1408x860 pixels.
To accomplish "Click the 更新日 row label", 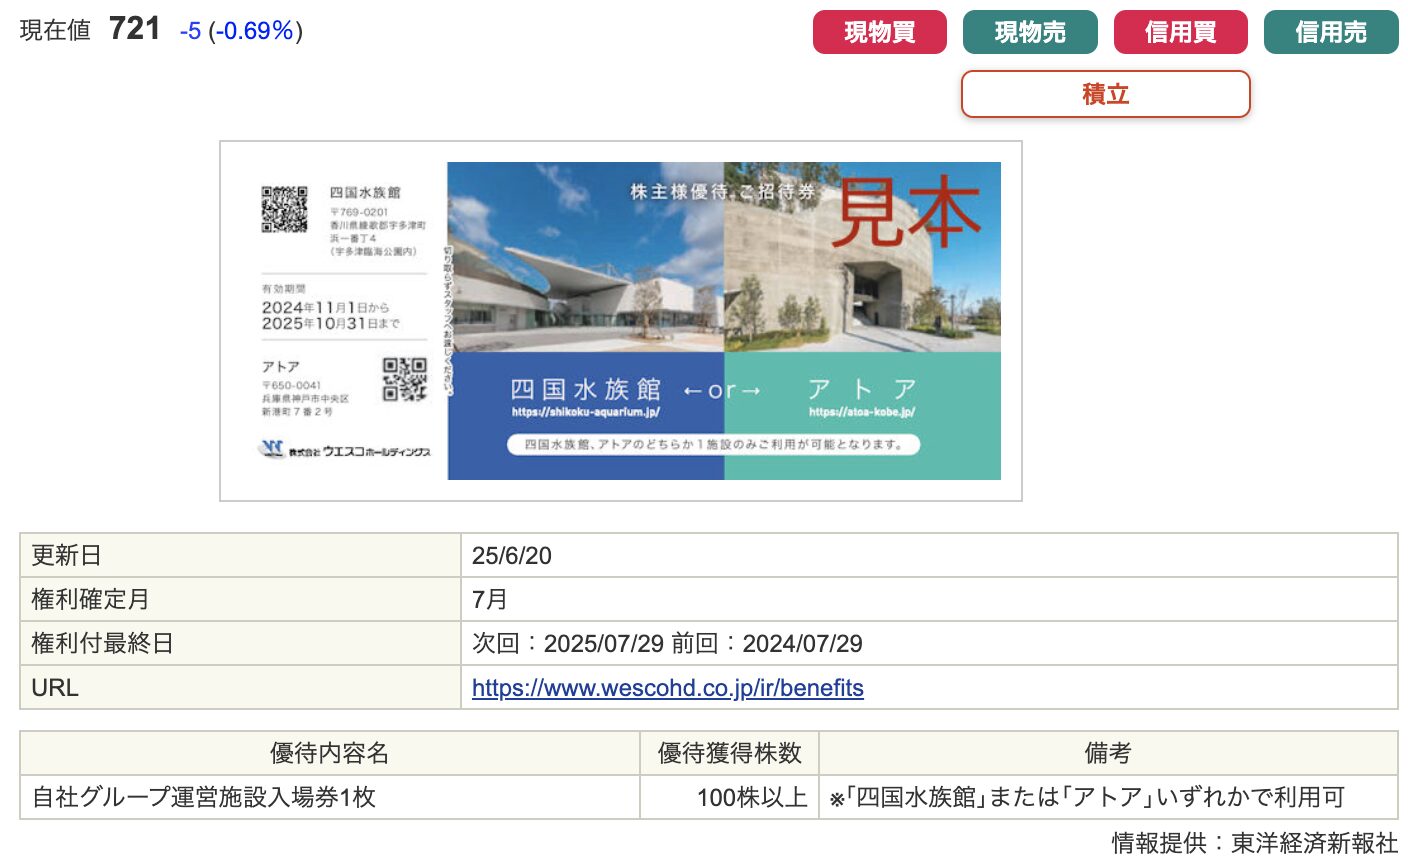I will 240,555.
